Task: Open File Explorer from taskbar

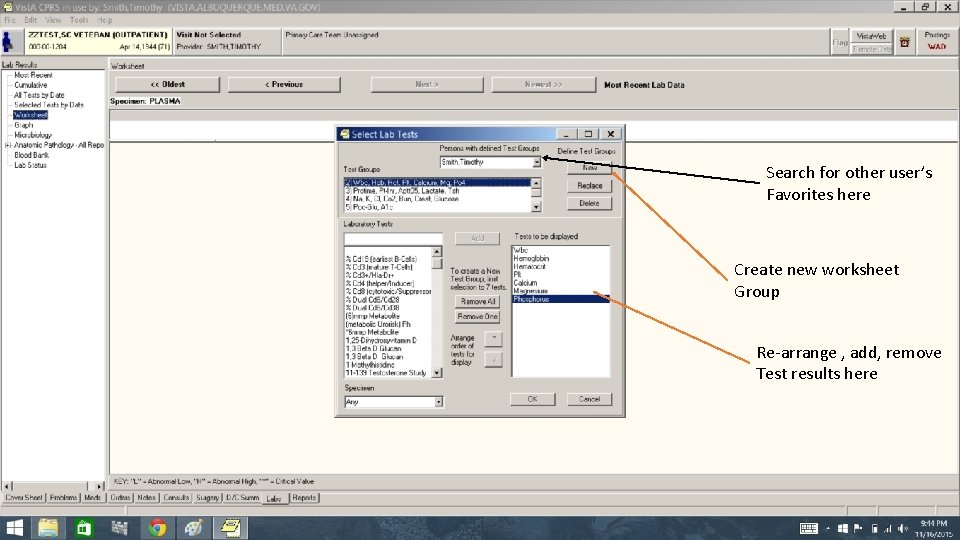Action: click(48, 528)
